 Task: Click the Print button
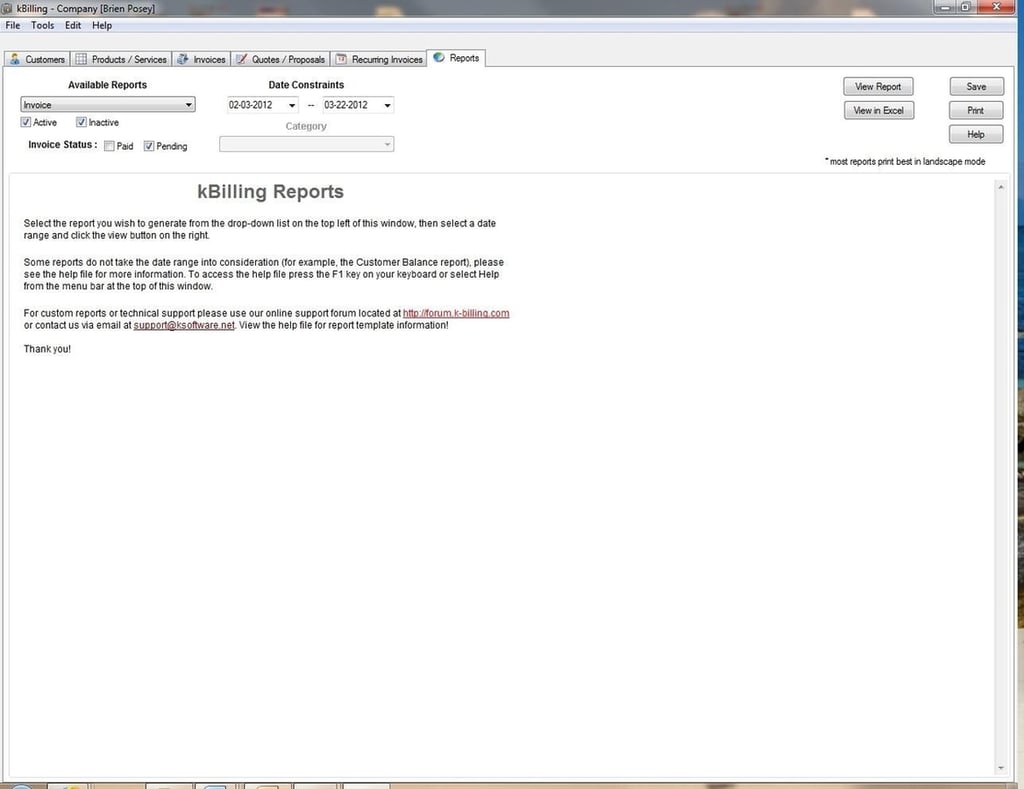click(x=976, y=110)
